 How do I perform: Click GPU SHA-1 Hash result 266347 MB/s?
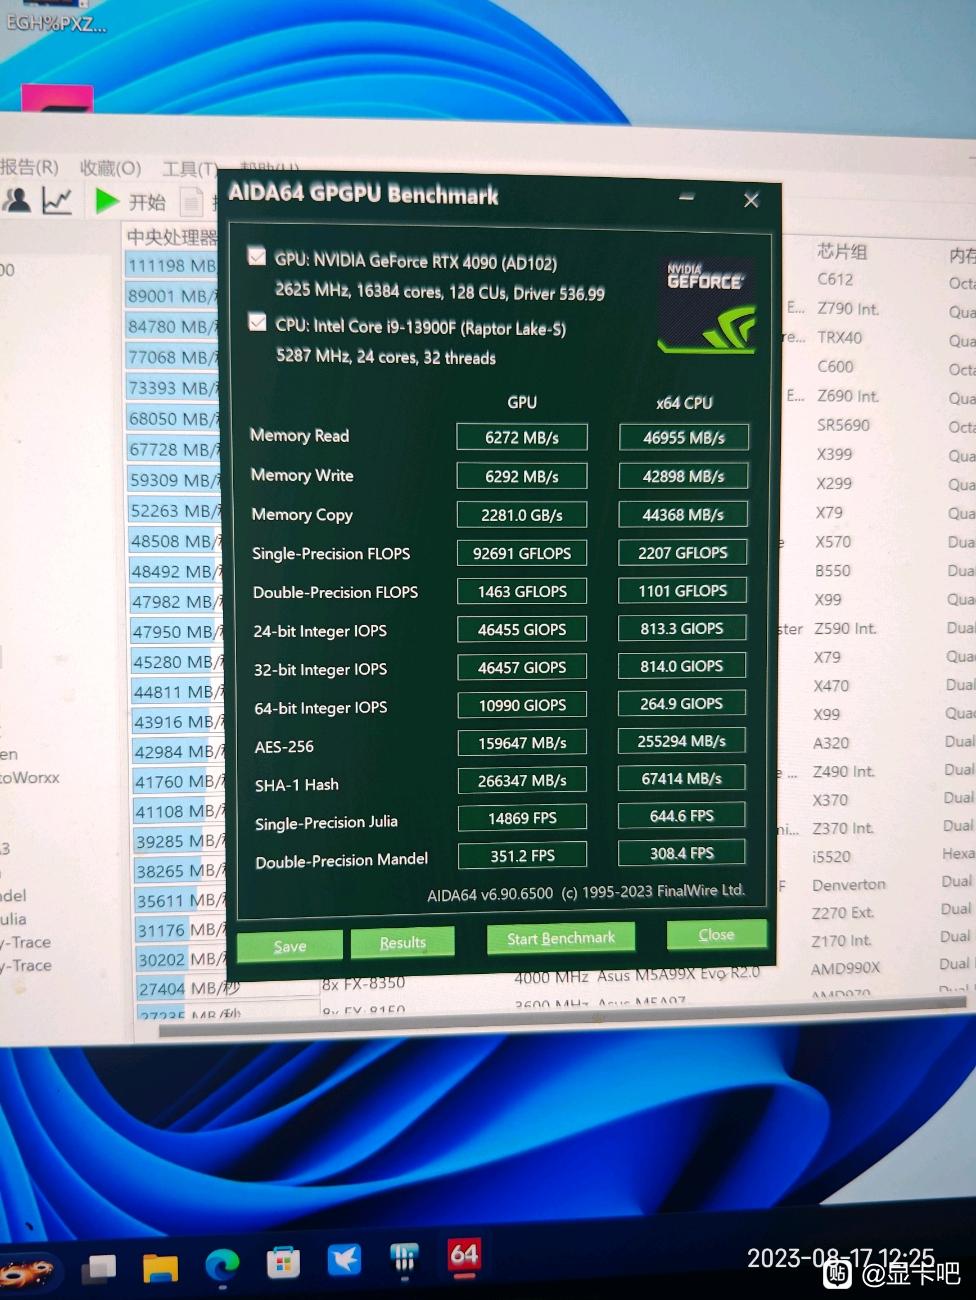click(x=522, y=780)
